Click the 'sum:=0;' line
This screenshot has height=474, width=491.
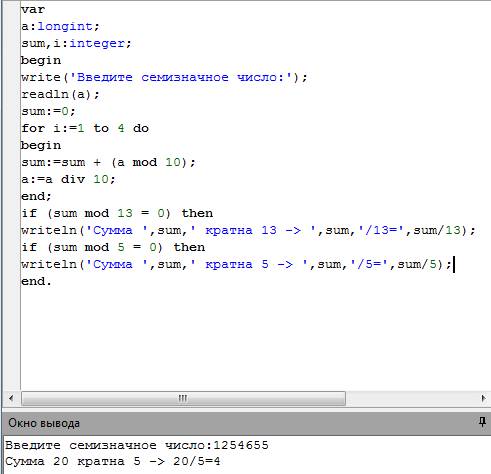tap(48, 111)
